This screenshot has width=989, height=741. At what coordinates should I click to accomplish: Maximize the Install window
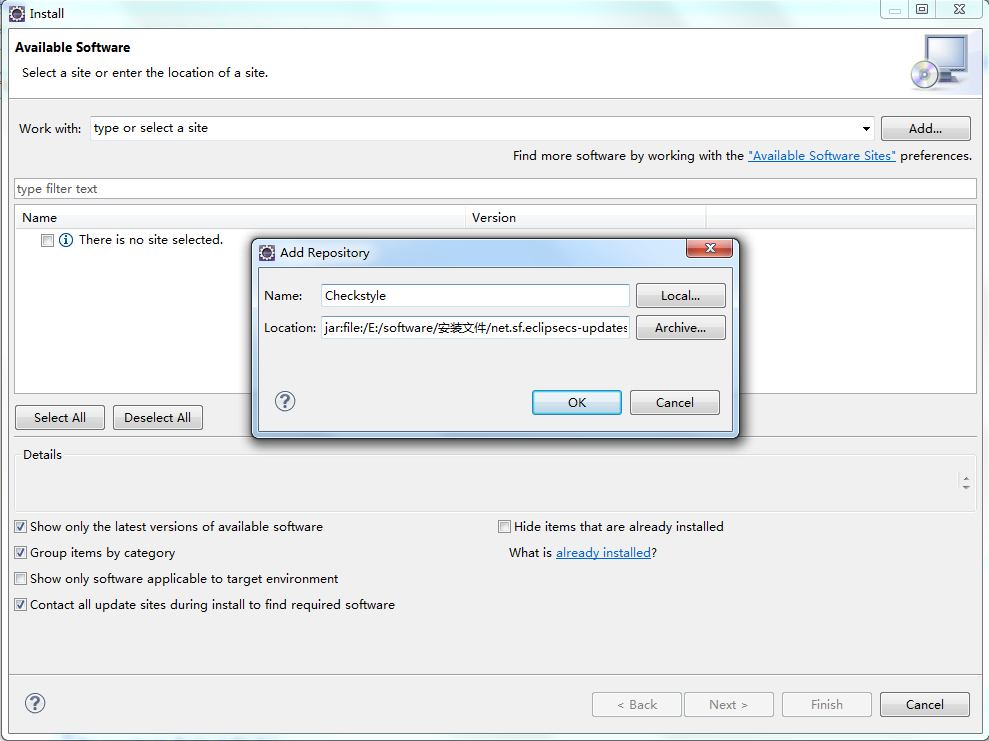click(922, 9)
